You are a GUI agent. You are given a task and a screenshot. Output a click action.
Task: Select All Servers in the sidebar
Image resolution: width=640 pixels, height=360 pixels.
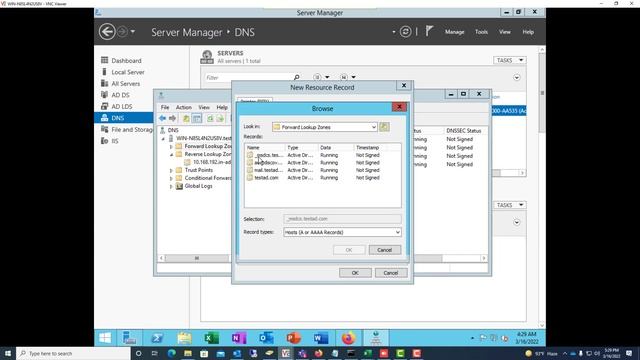[x=124, y=83]
